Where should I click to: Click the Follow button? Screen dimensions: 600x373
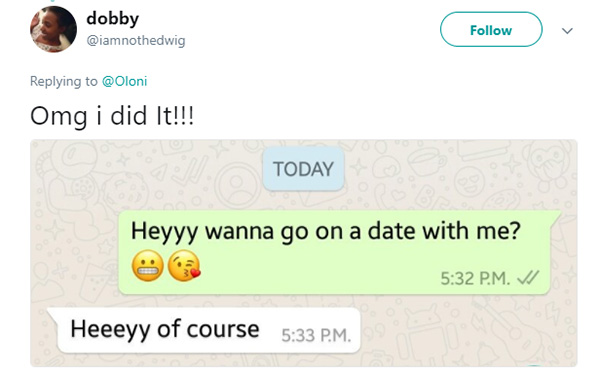point(491,29)
